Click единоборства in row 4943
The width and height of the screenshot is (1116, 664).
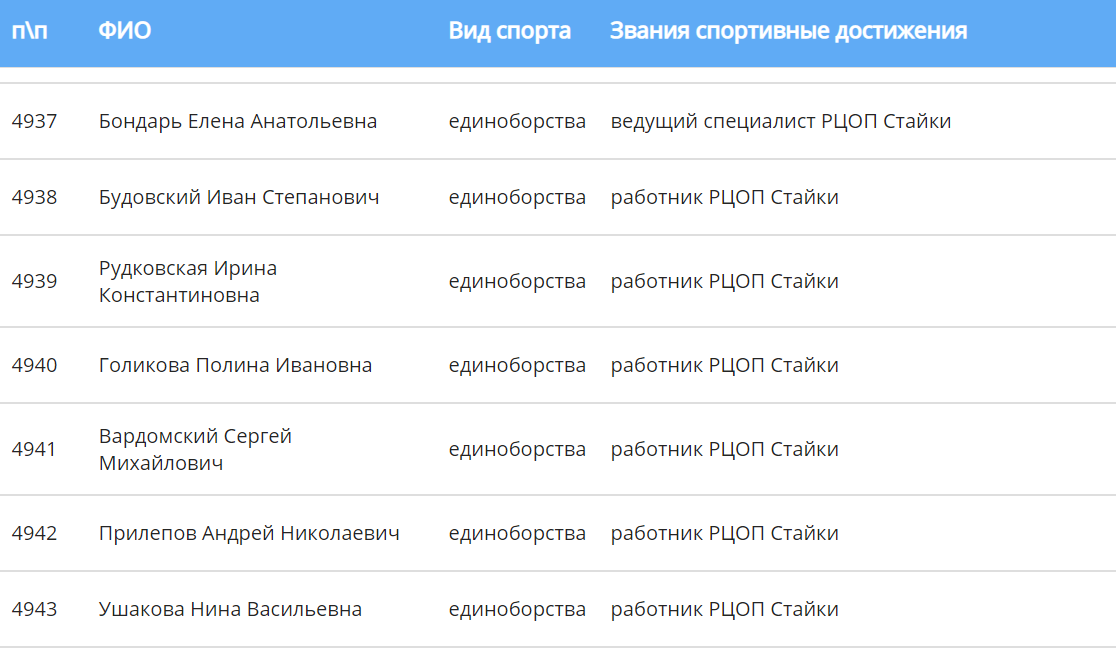pyautogui.click(x=517, y=609)
